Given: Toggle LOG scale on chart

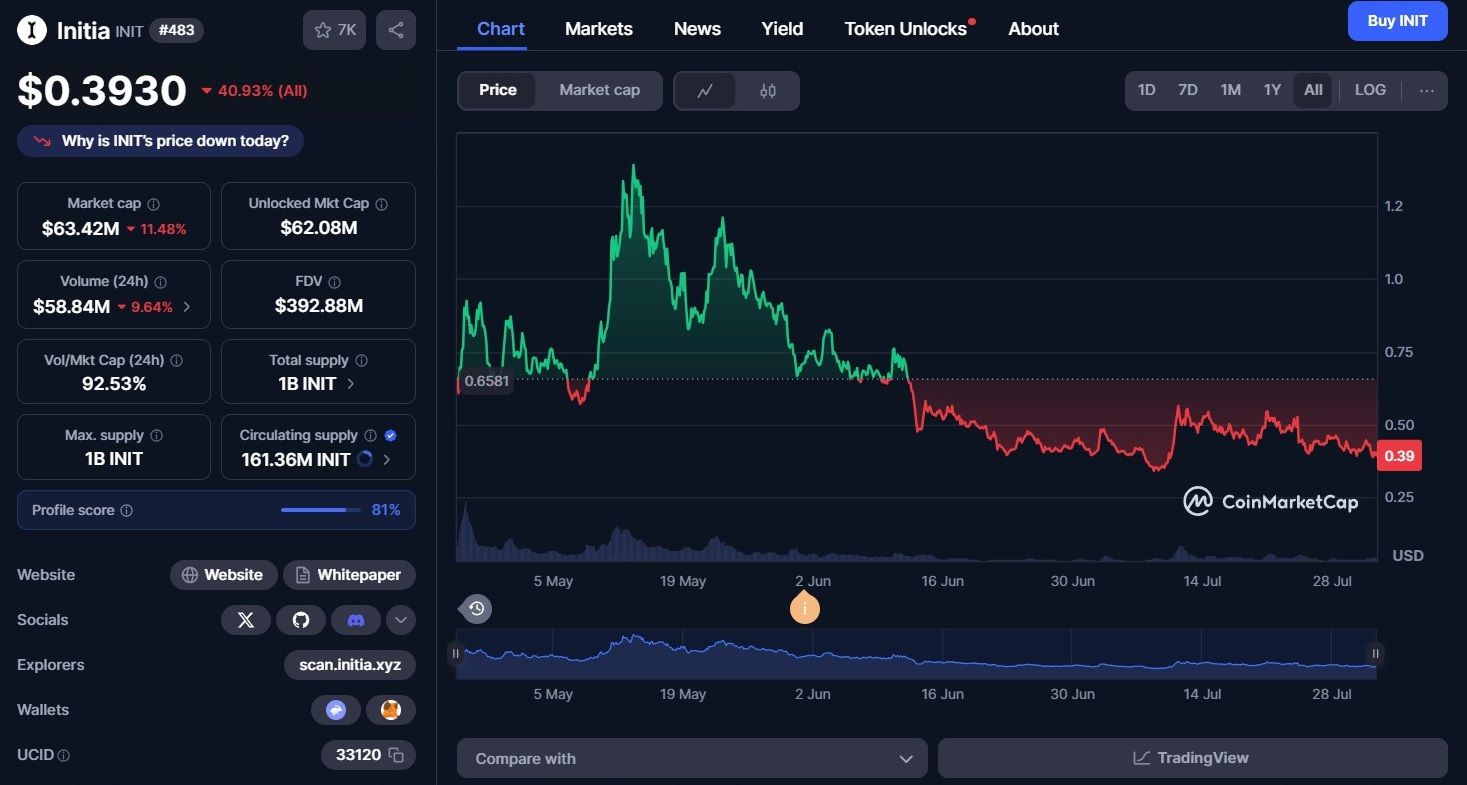Looking at the screenshot, I should (1370, 90).
